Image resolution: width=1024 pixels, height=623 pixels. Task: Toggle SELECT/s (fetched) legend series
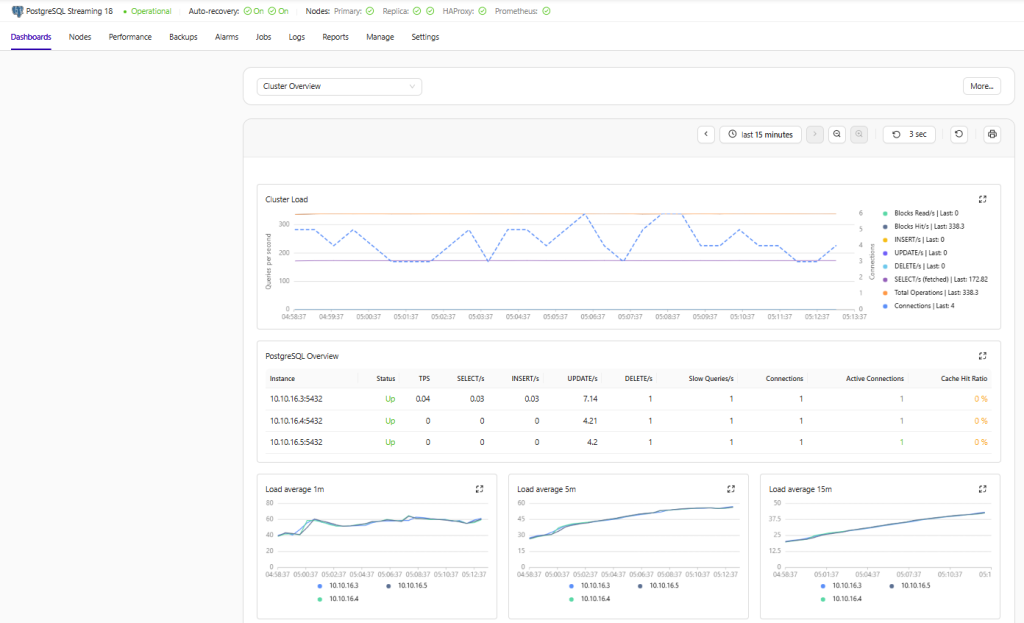point(935,280)
